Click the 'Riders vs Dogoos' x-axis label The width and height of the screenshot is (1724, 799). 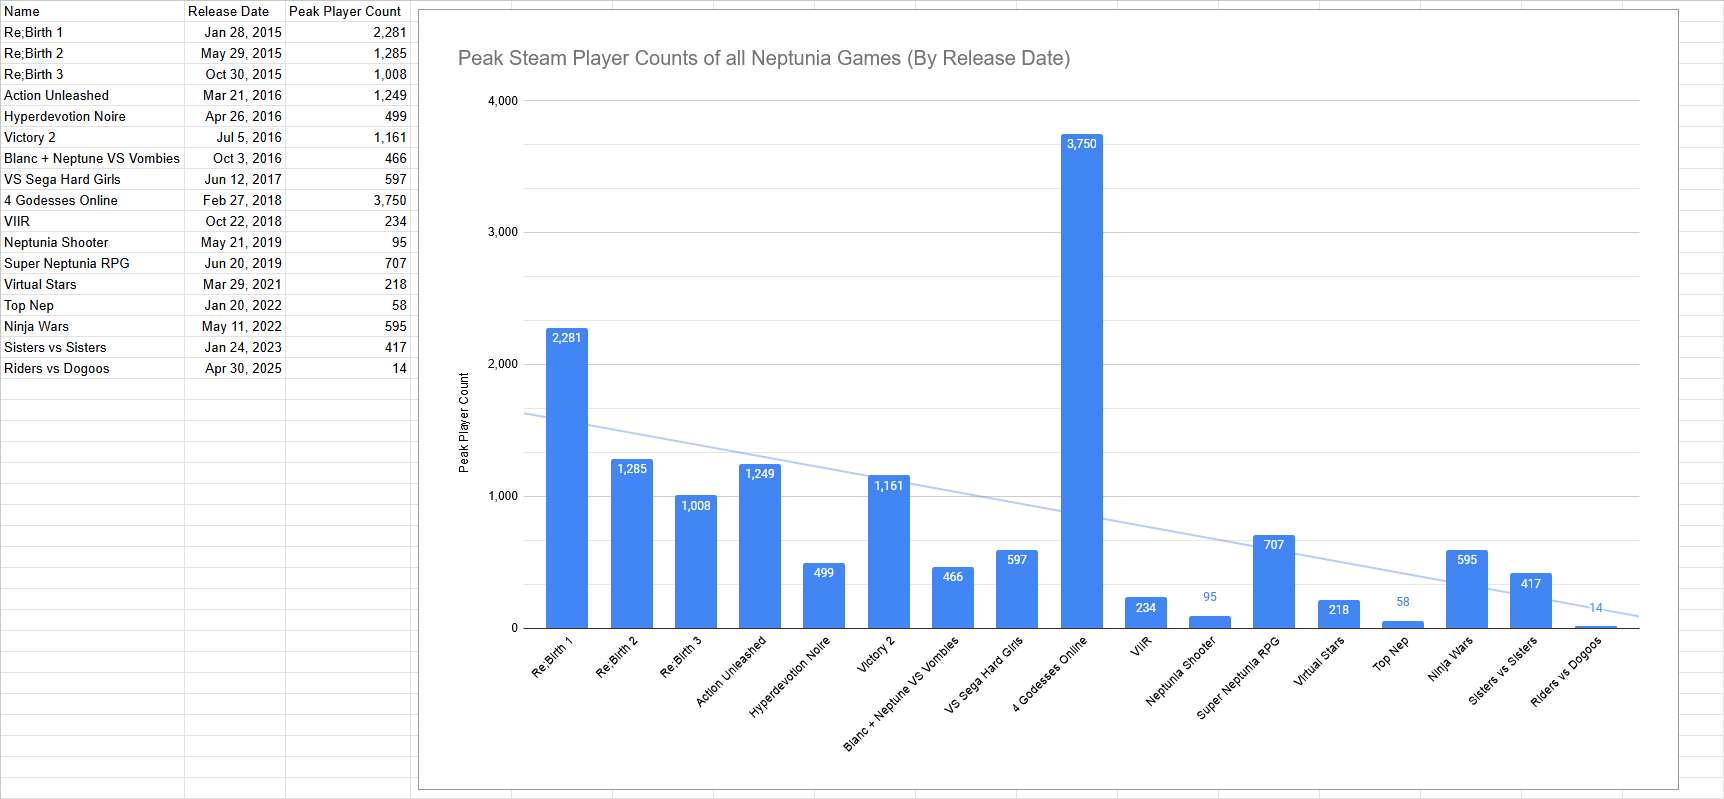(1566, 672)
